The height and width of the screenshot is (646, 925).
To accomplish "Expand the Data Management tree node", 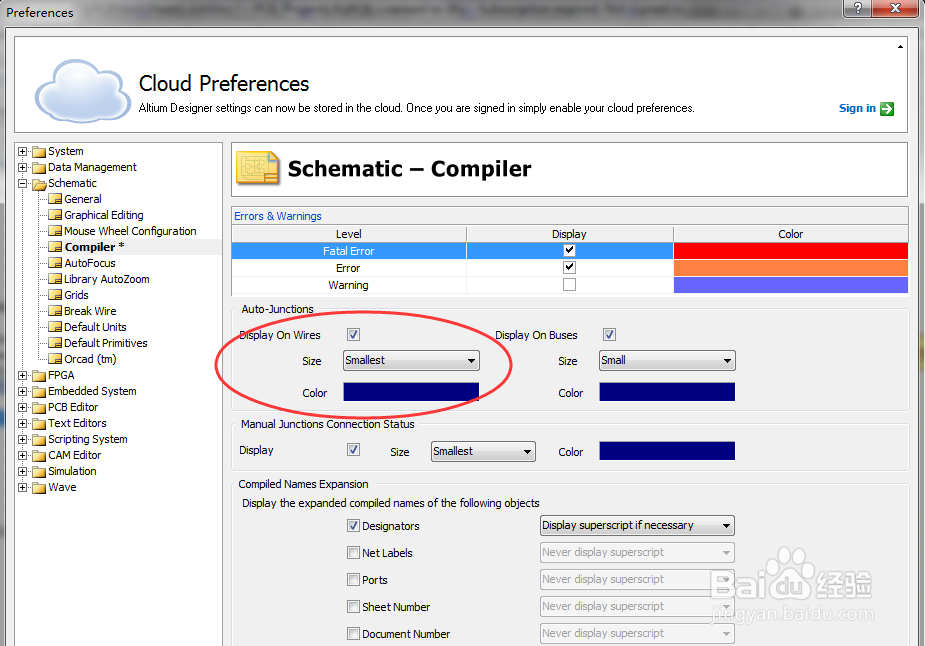I will pyautogui.click(x=22, y=168).
